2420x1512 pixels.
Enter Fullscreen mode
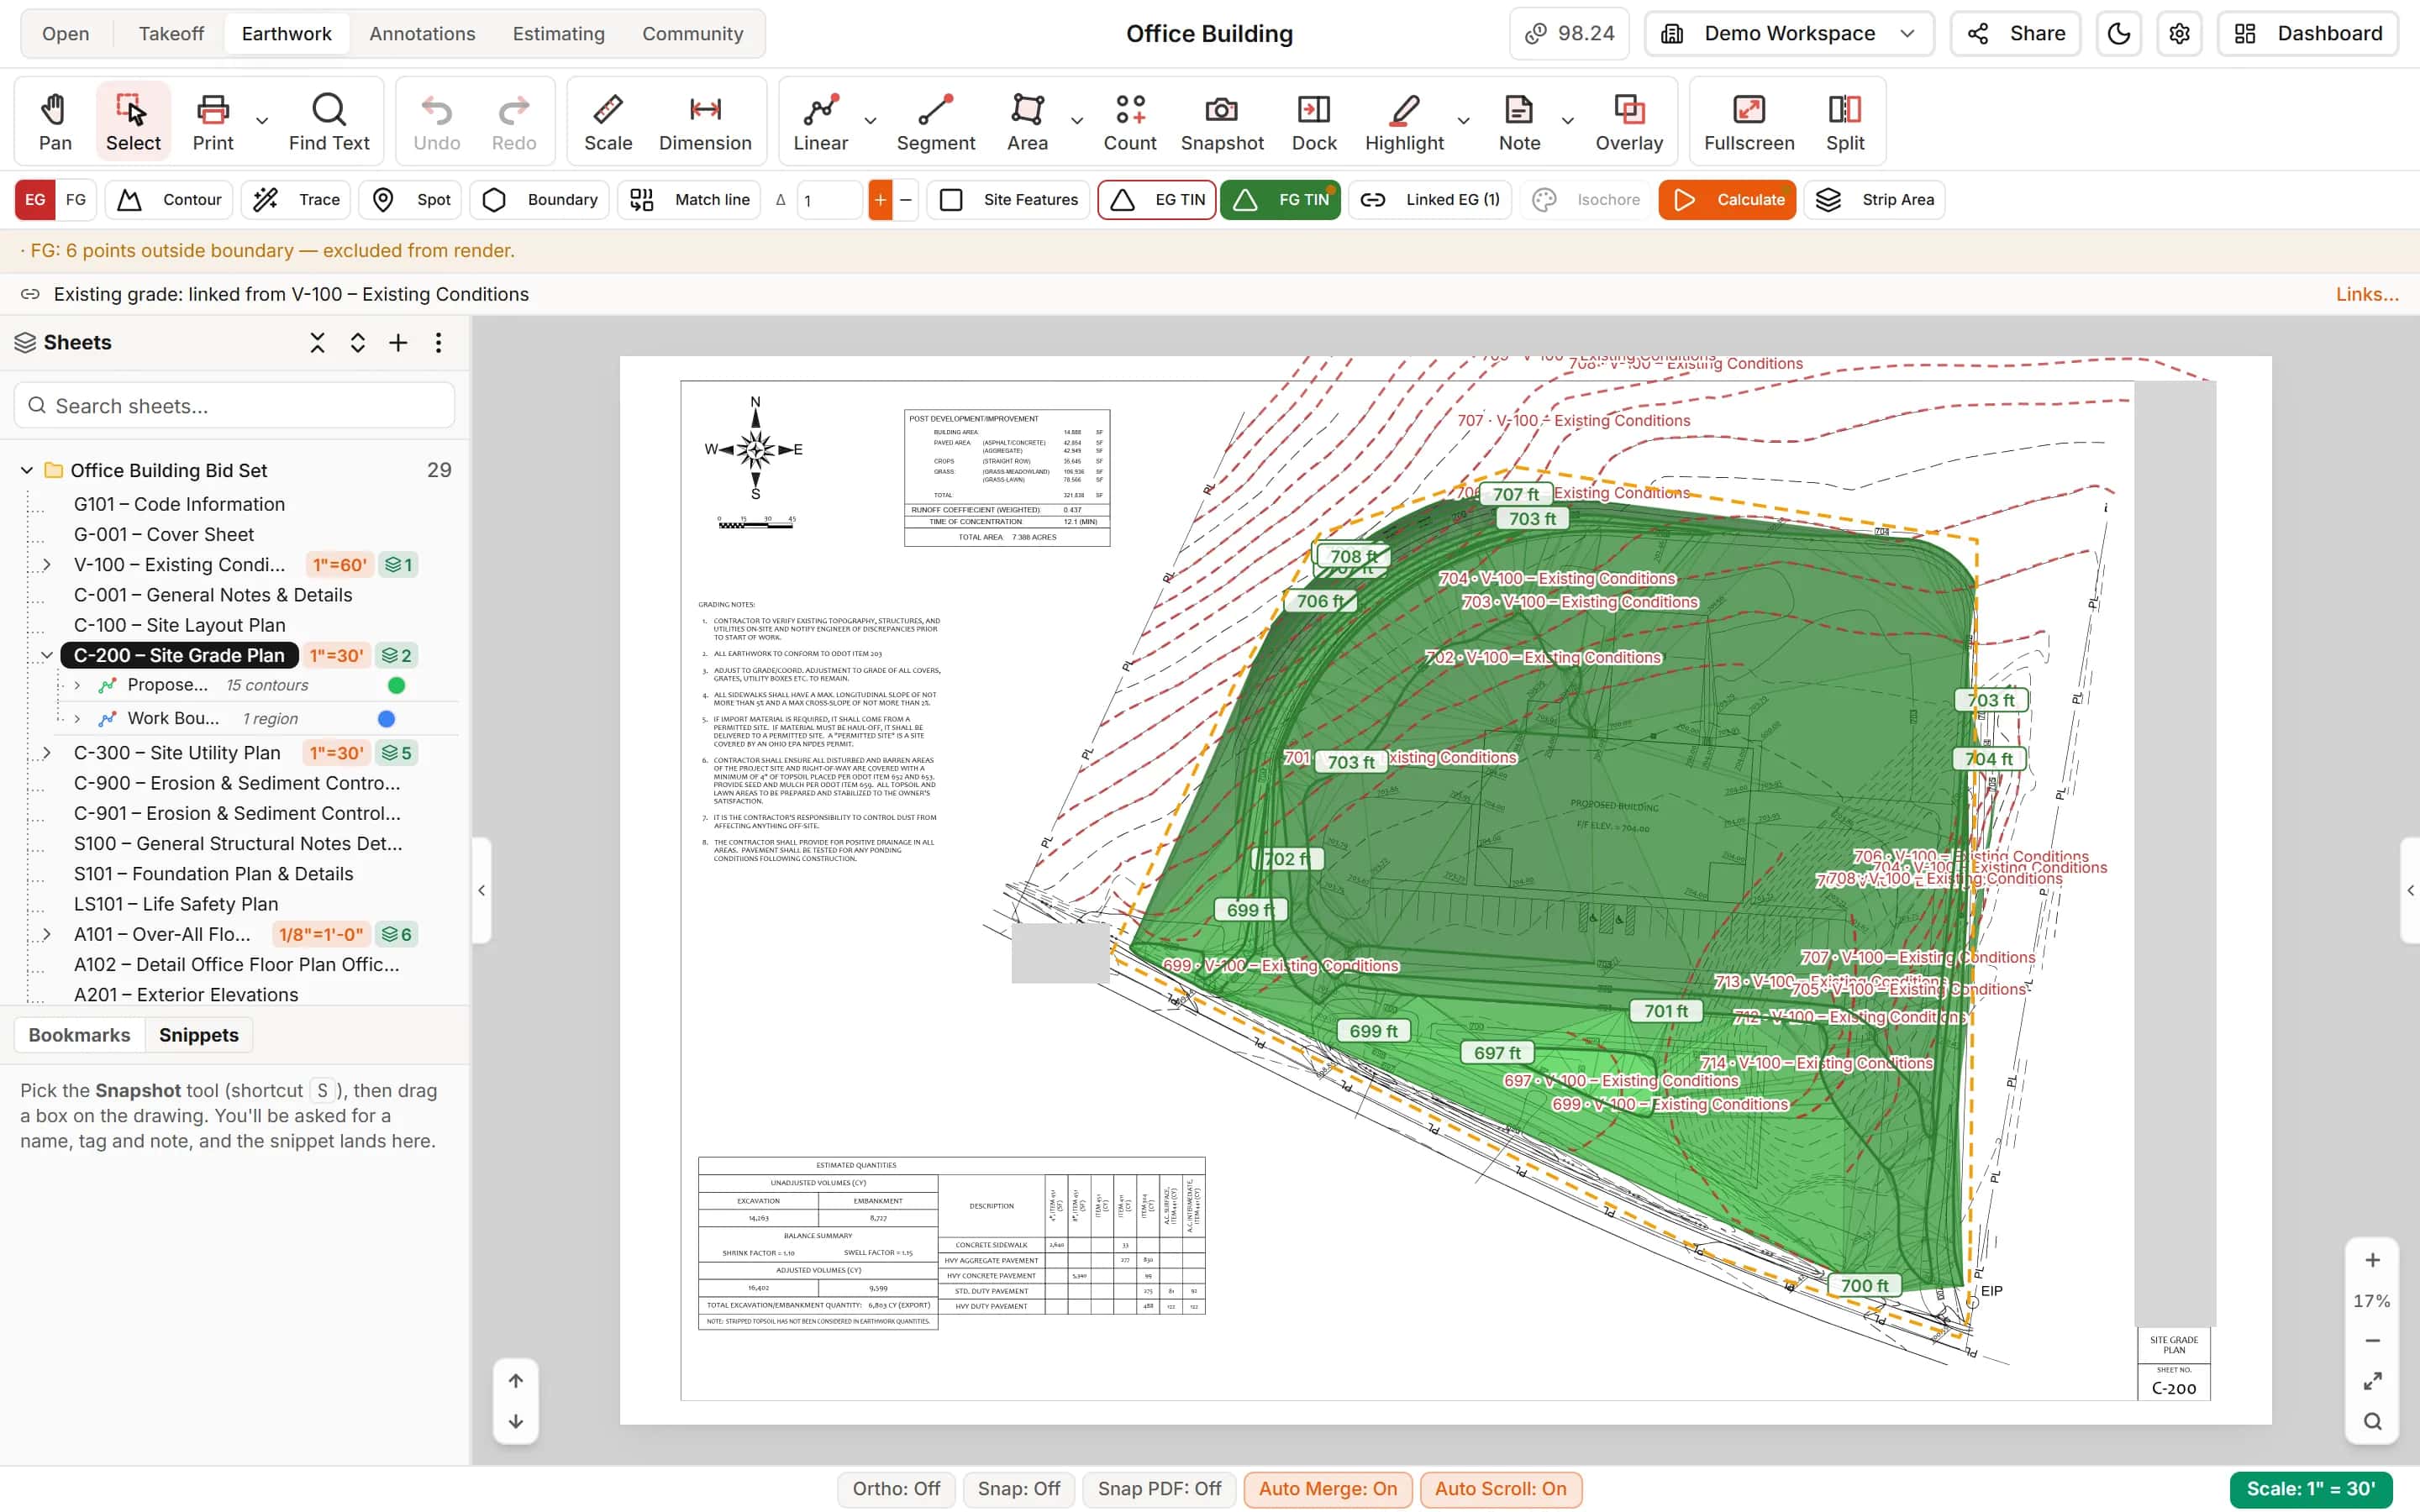(x=1749, y=122)
